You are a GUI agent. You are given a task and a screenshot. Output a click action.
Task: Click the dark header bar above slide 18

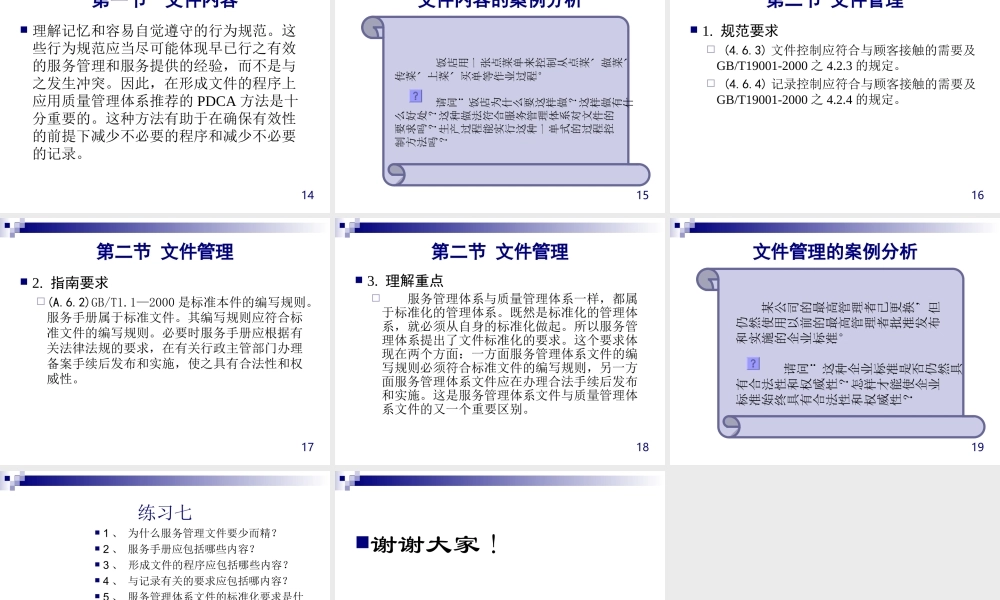click(500, 228)
